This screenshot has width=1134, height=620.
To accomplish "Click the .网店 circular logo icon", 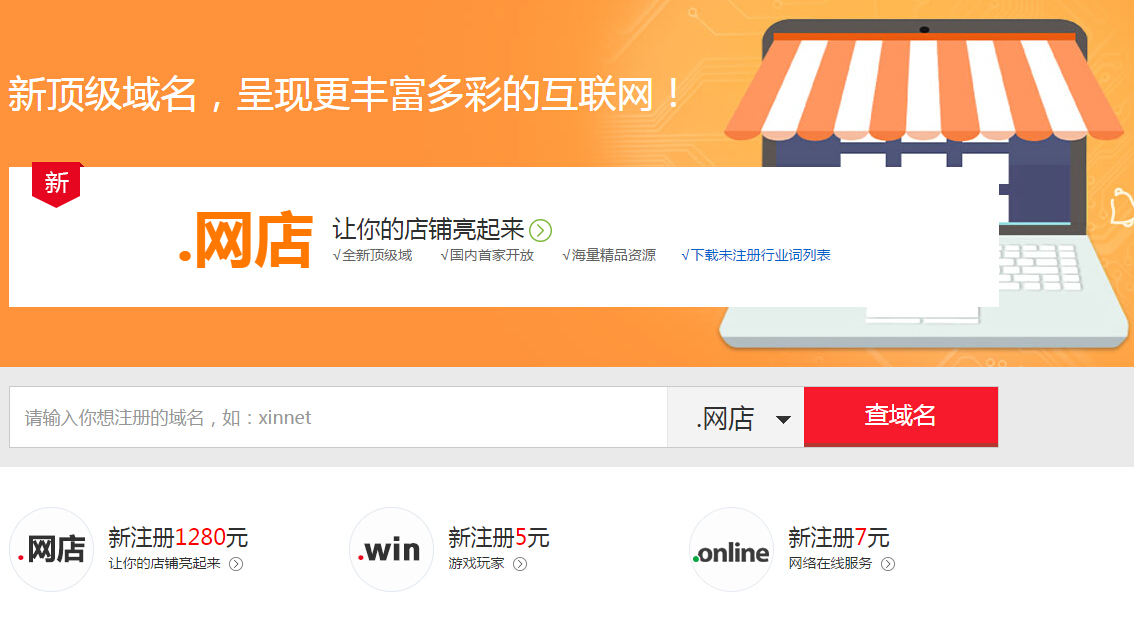I will (52, 549).
